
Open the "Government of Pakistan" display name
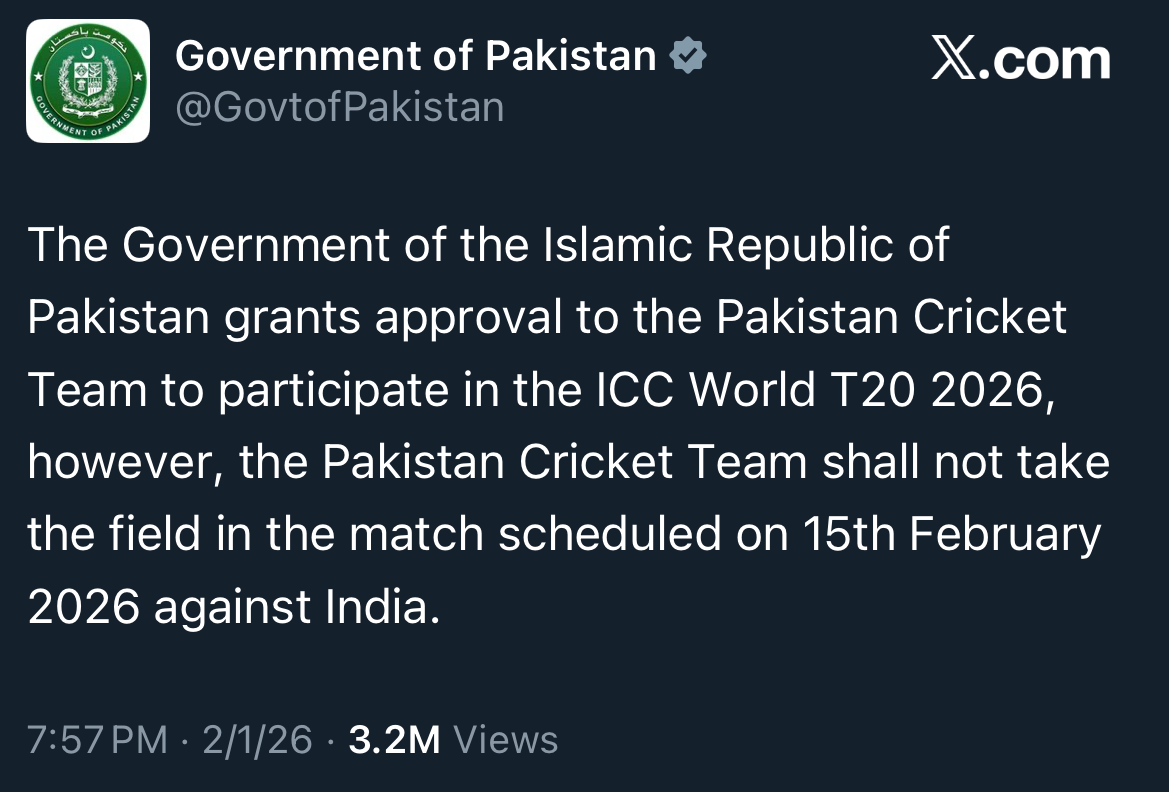click(416, 56)
